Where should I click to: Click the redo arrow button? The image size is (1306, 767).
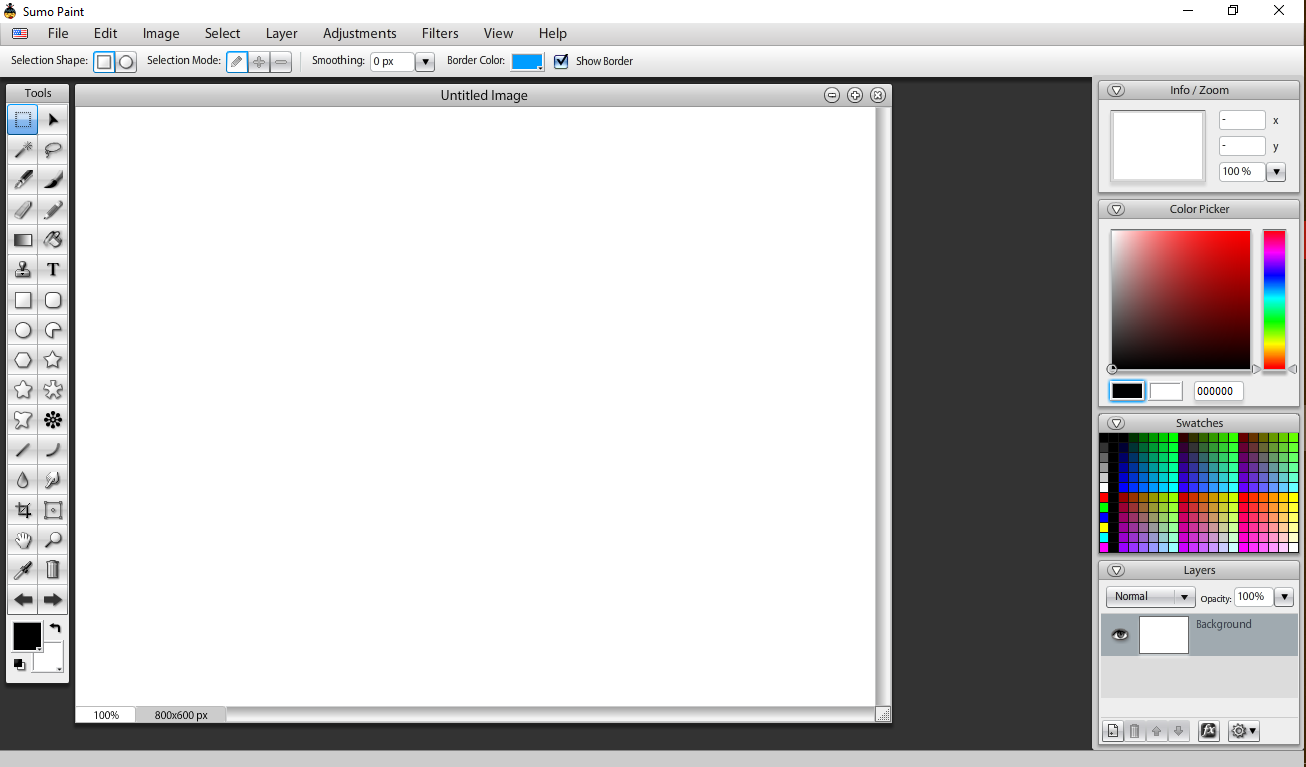pos(53,599)
